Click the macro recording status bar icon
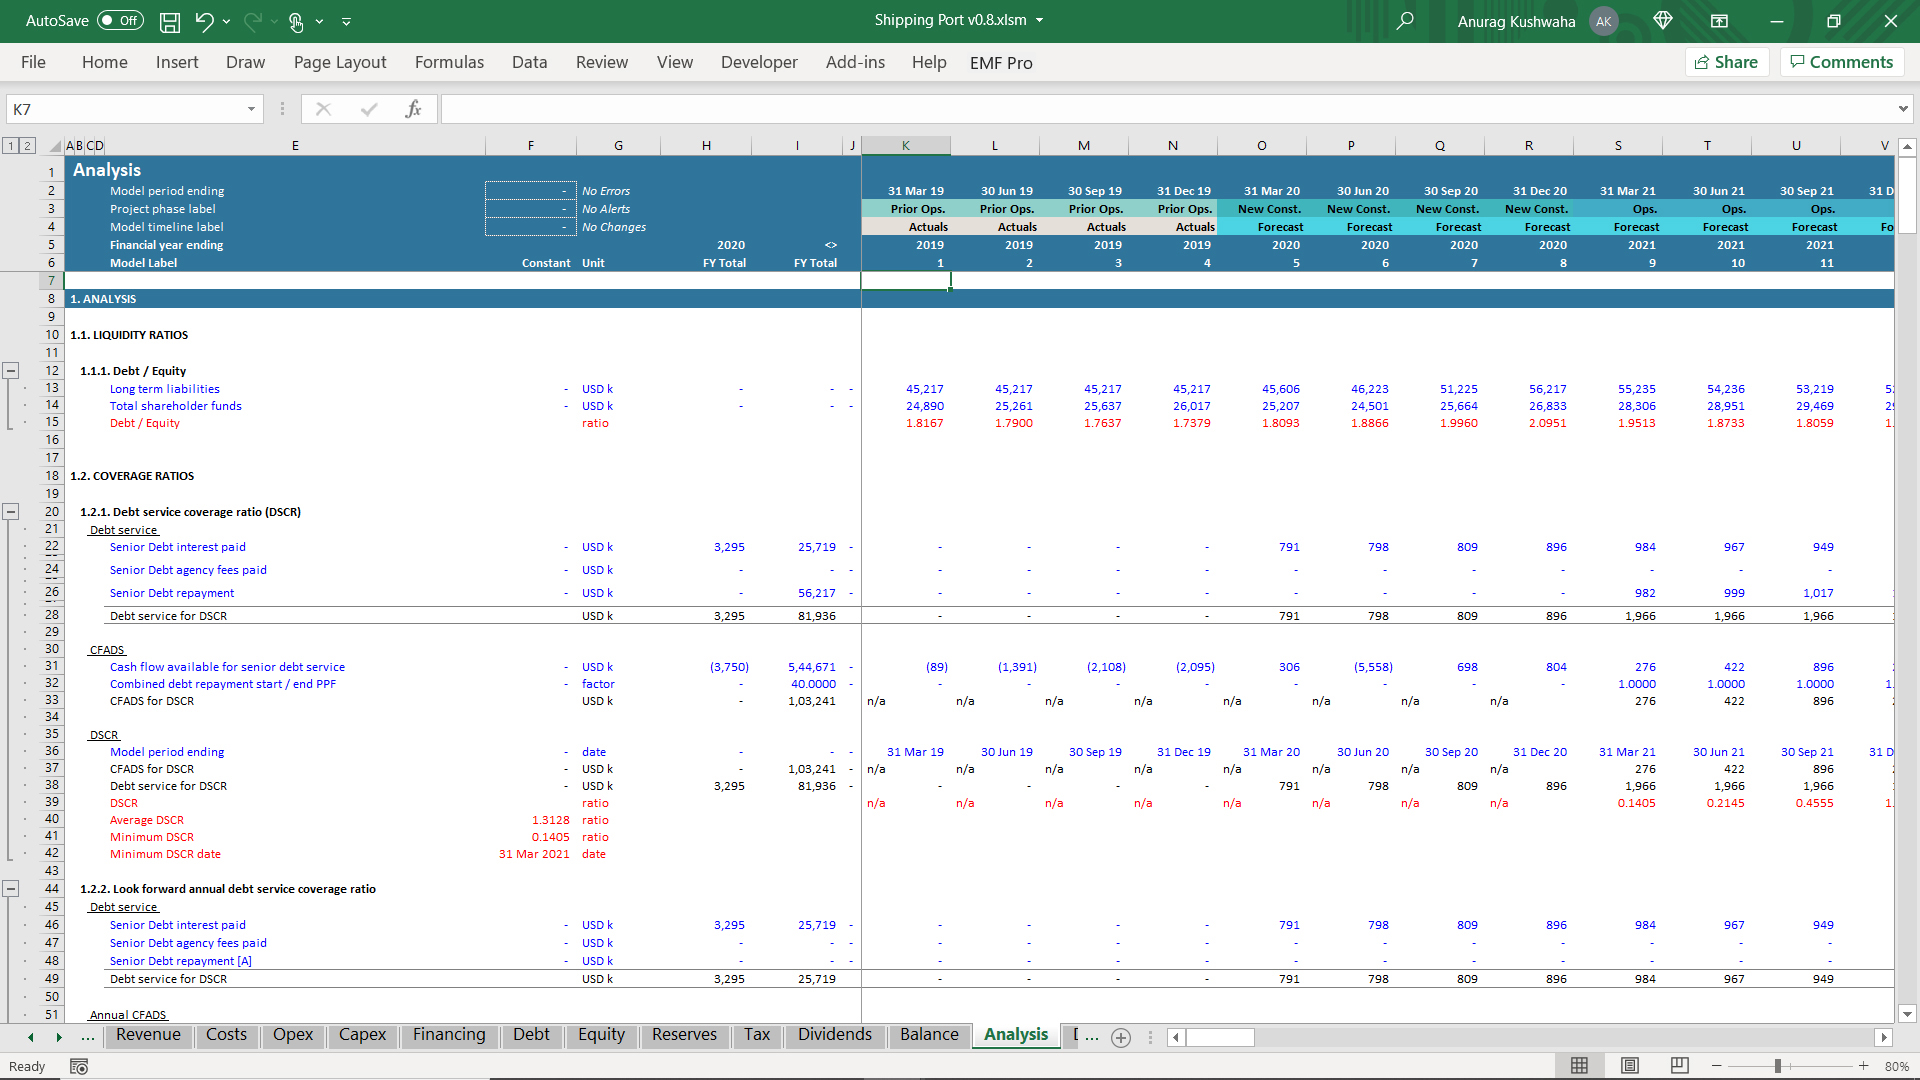 click(79, 1067)
